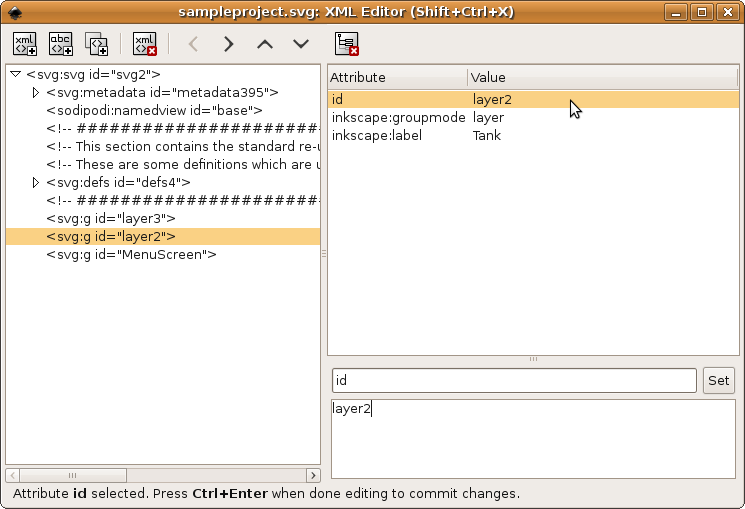This screenshot has height=509, width=745.
Task: Close the XML Editor window
Action: point(727,12)
